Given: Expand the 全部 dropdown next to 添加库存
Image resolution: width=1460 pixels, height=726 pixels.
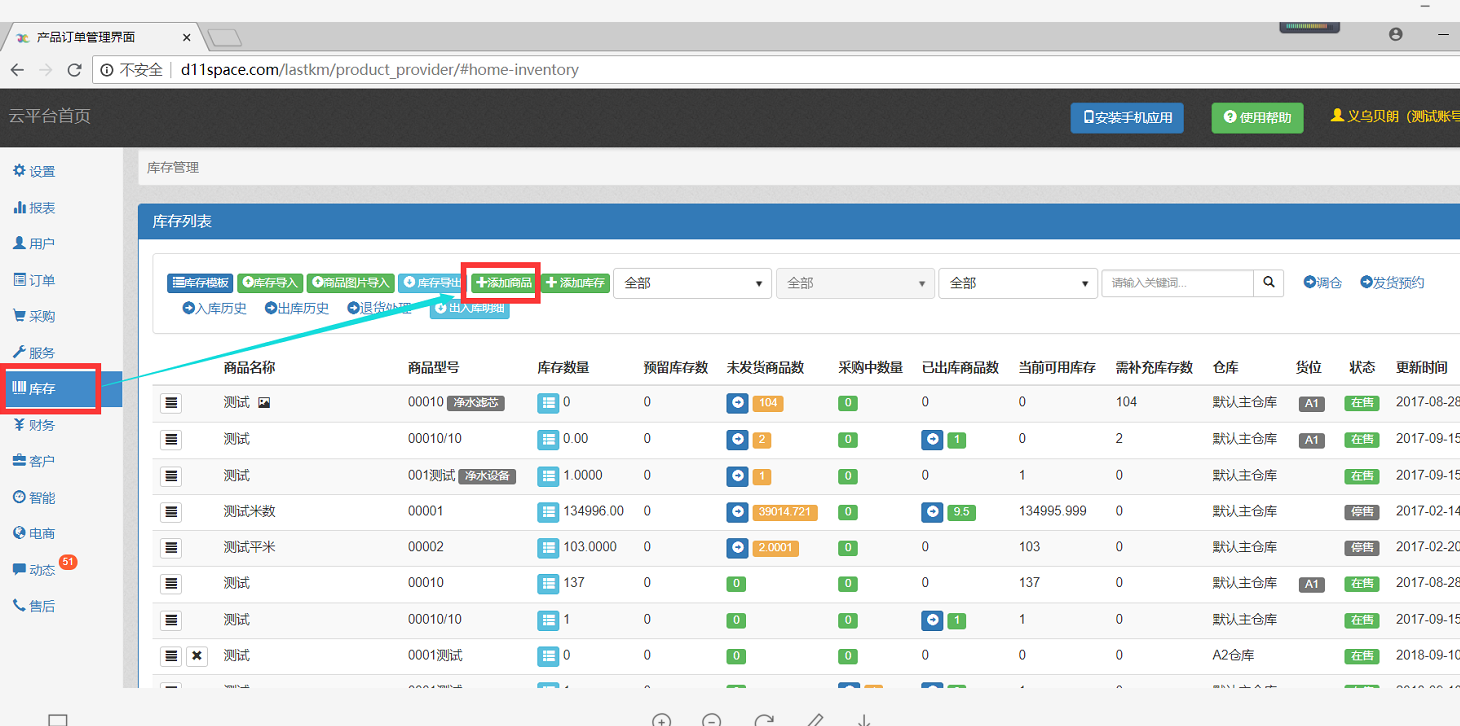Looking at the screenshot, I should [693, 283].
